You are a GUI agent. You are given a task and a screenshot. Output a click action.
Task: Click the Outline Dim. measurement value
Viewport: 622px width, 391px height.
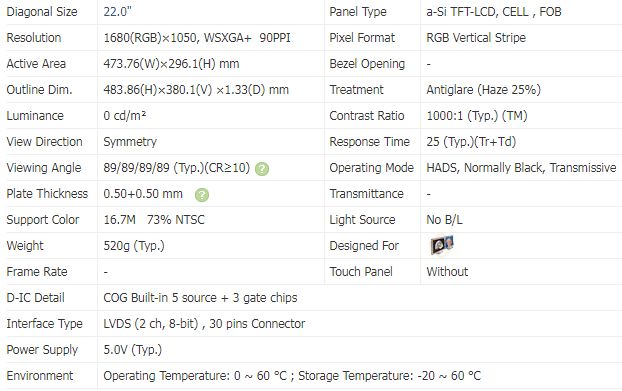[x=196, y=90]
